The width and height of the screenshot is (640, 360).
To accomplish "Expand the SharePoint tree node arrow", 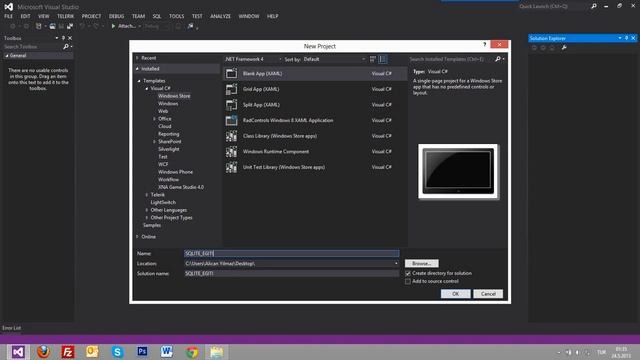I will (154, 142).
